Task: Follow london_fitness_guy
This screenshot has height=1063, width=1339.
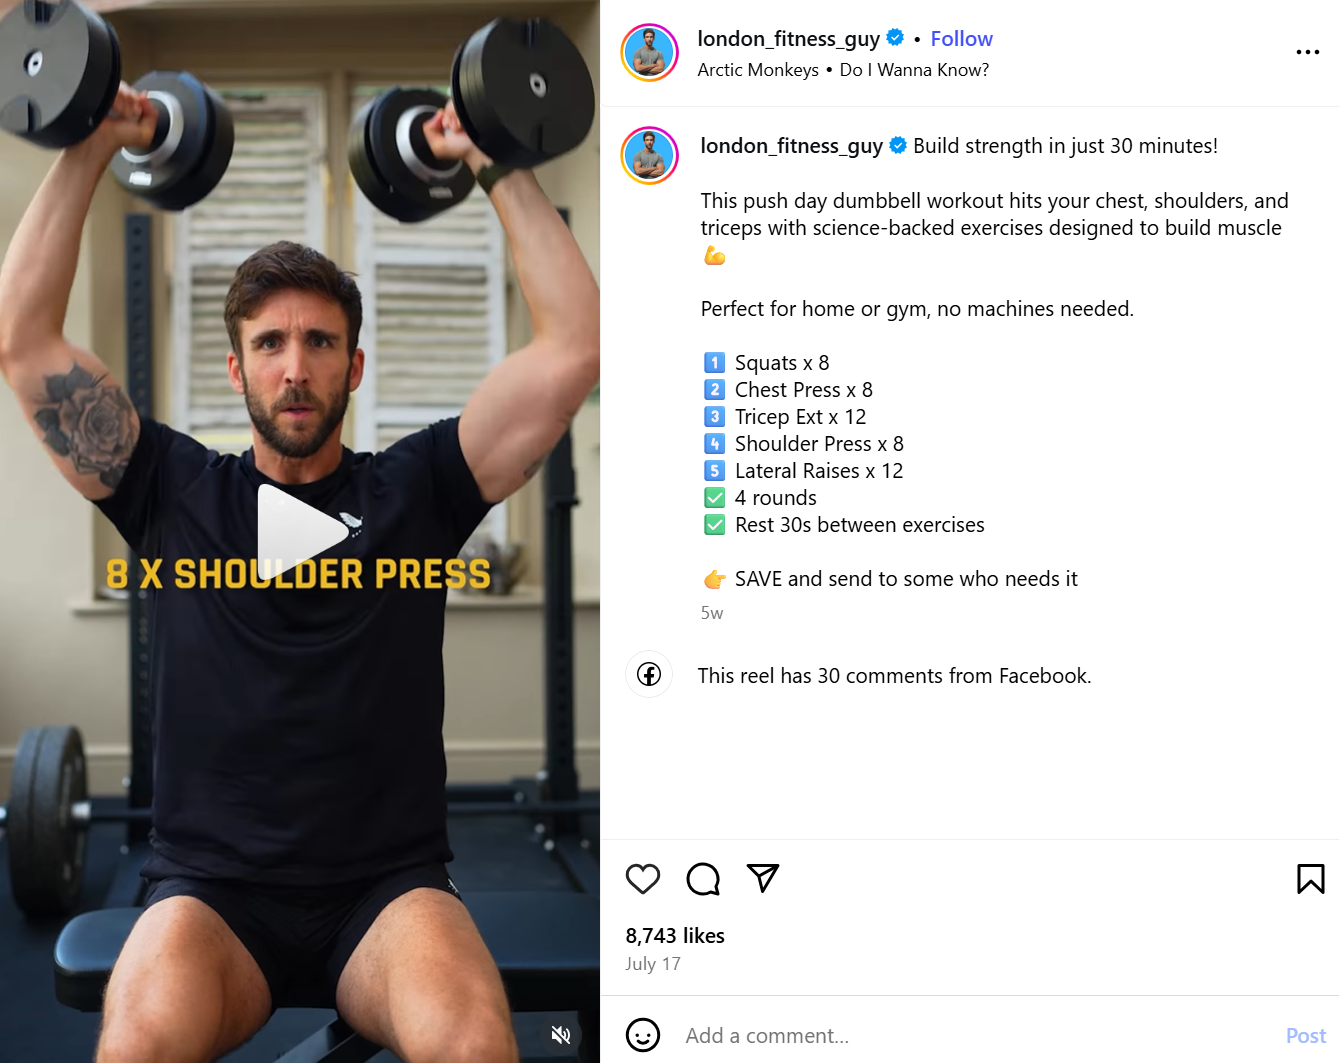Action: tap(961, 39)
